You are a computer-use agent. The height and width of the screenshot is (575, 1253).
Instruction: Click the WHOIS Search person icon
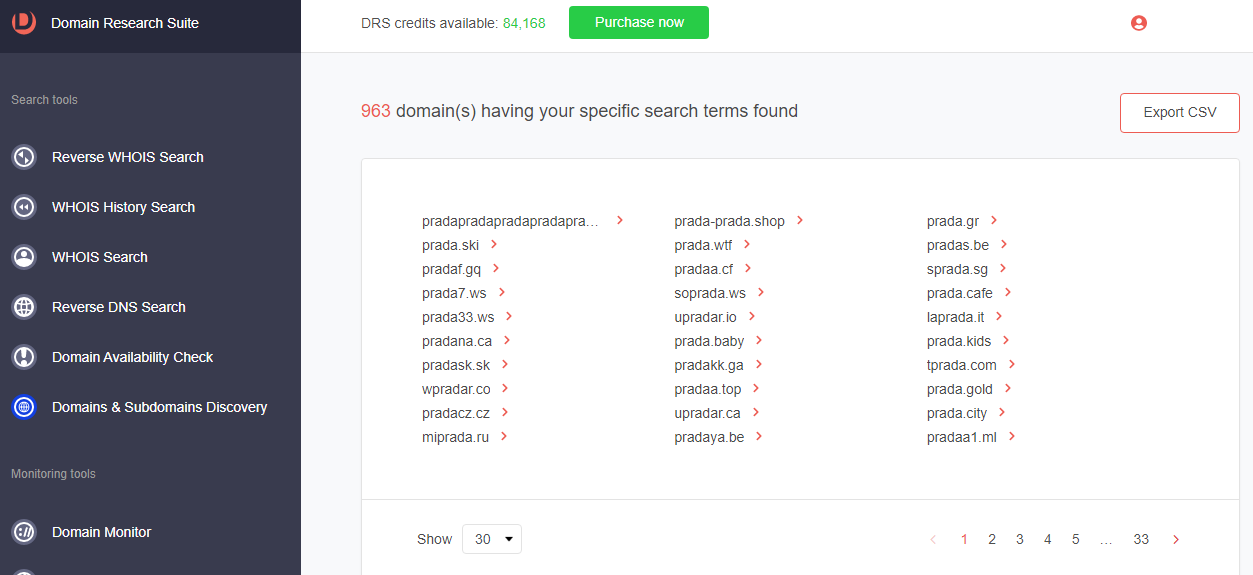(24, 257)
